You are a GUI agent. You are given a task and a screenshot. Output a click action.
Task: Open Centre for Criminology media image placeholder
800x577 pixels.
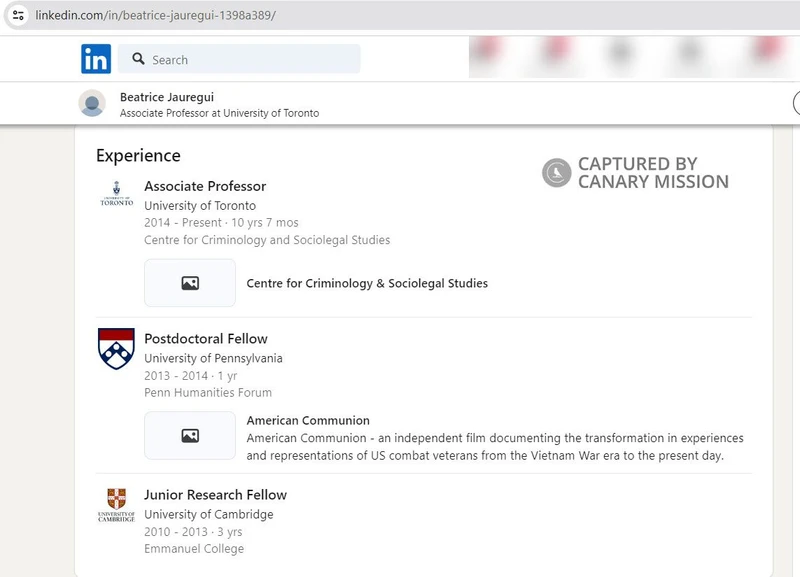pos(190,283)
